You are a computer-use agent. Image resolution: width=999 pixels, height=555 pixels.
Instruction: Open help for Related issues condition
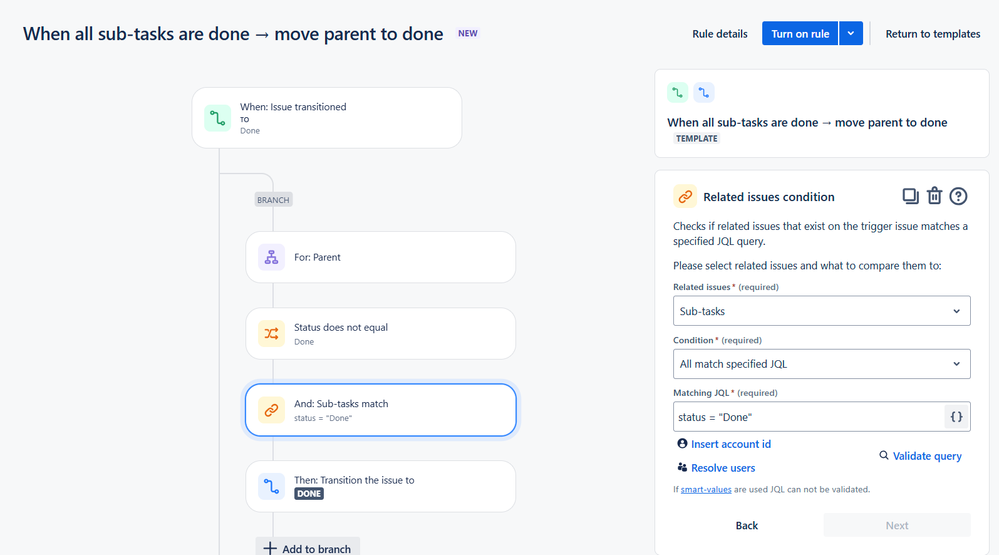[x=958, y=196]
